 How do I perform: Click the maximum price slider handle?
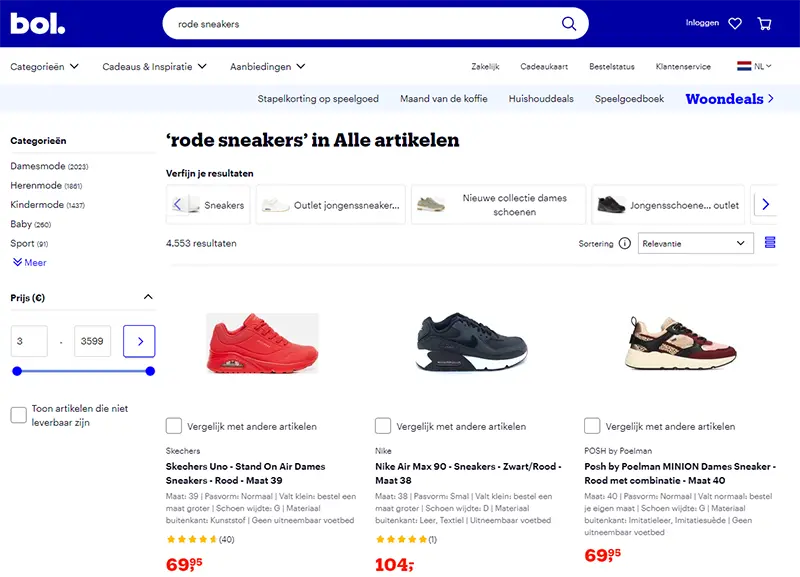150,371
